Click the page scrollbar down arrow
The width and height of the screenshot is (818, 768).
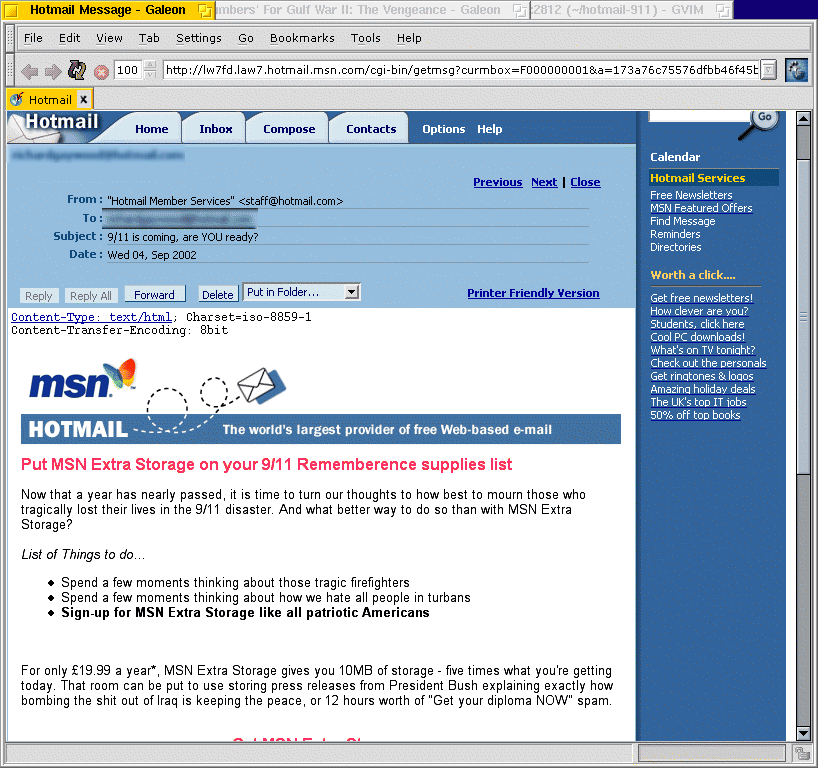pos(803,733)
